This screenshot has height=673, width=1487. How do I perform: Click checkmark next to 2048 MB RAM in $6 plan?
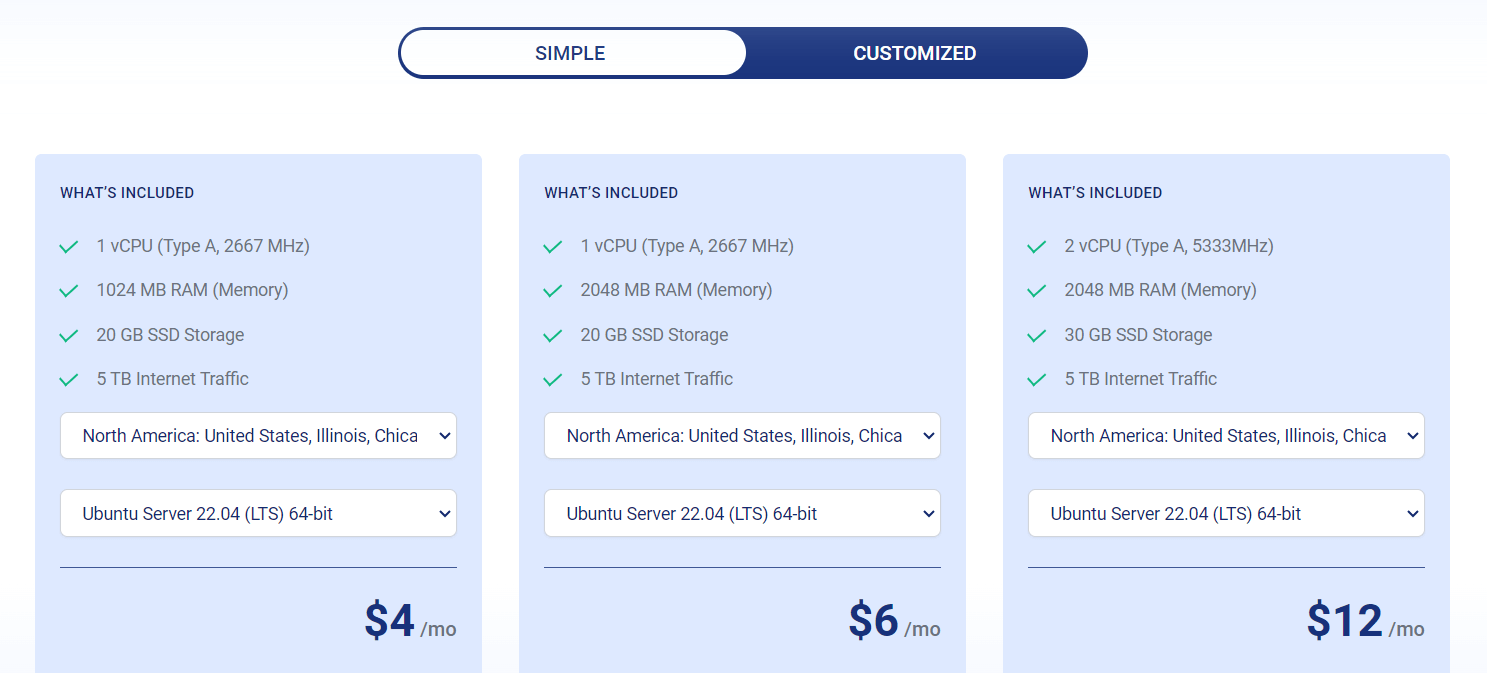(553, 291)
